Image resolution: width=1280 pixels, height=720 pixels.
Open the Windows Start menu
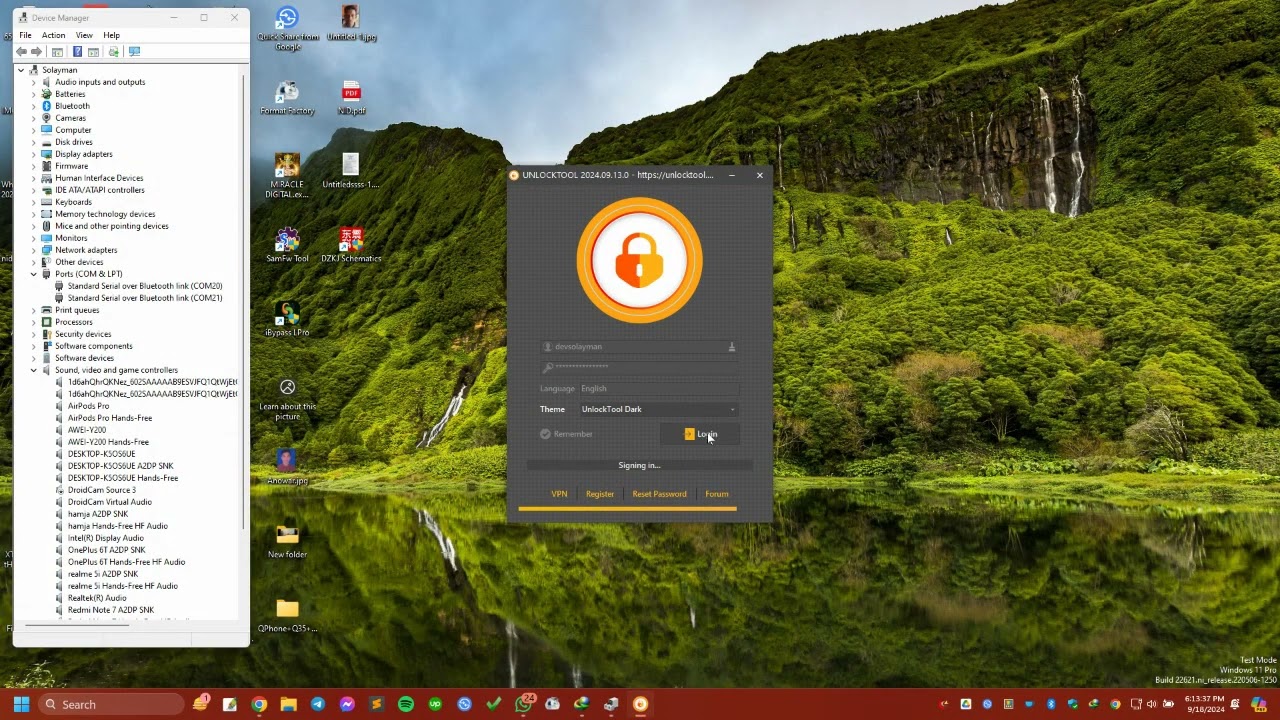[21, 704]
